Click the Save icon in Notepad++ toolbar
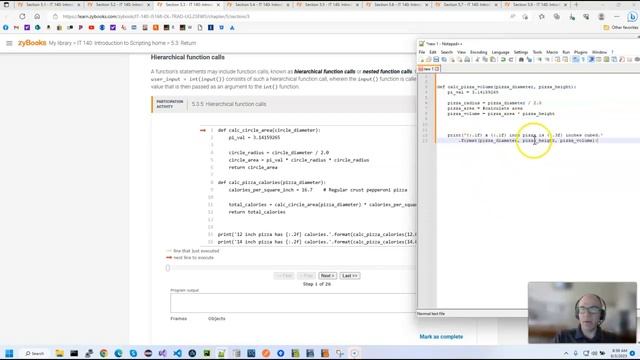The image size is (640, 360). pyautogui.click(x=436, y=60)
